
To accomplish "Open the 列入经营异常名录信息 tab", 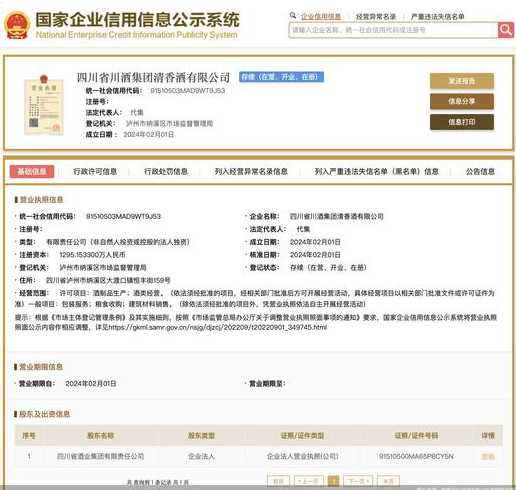I will coord(251,171).
